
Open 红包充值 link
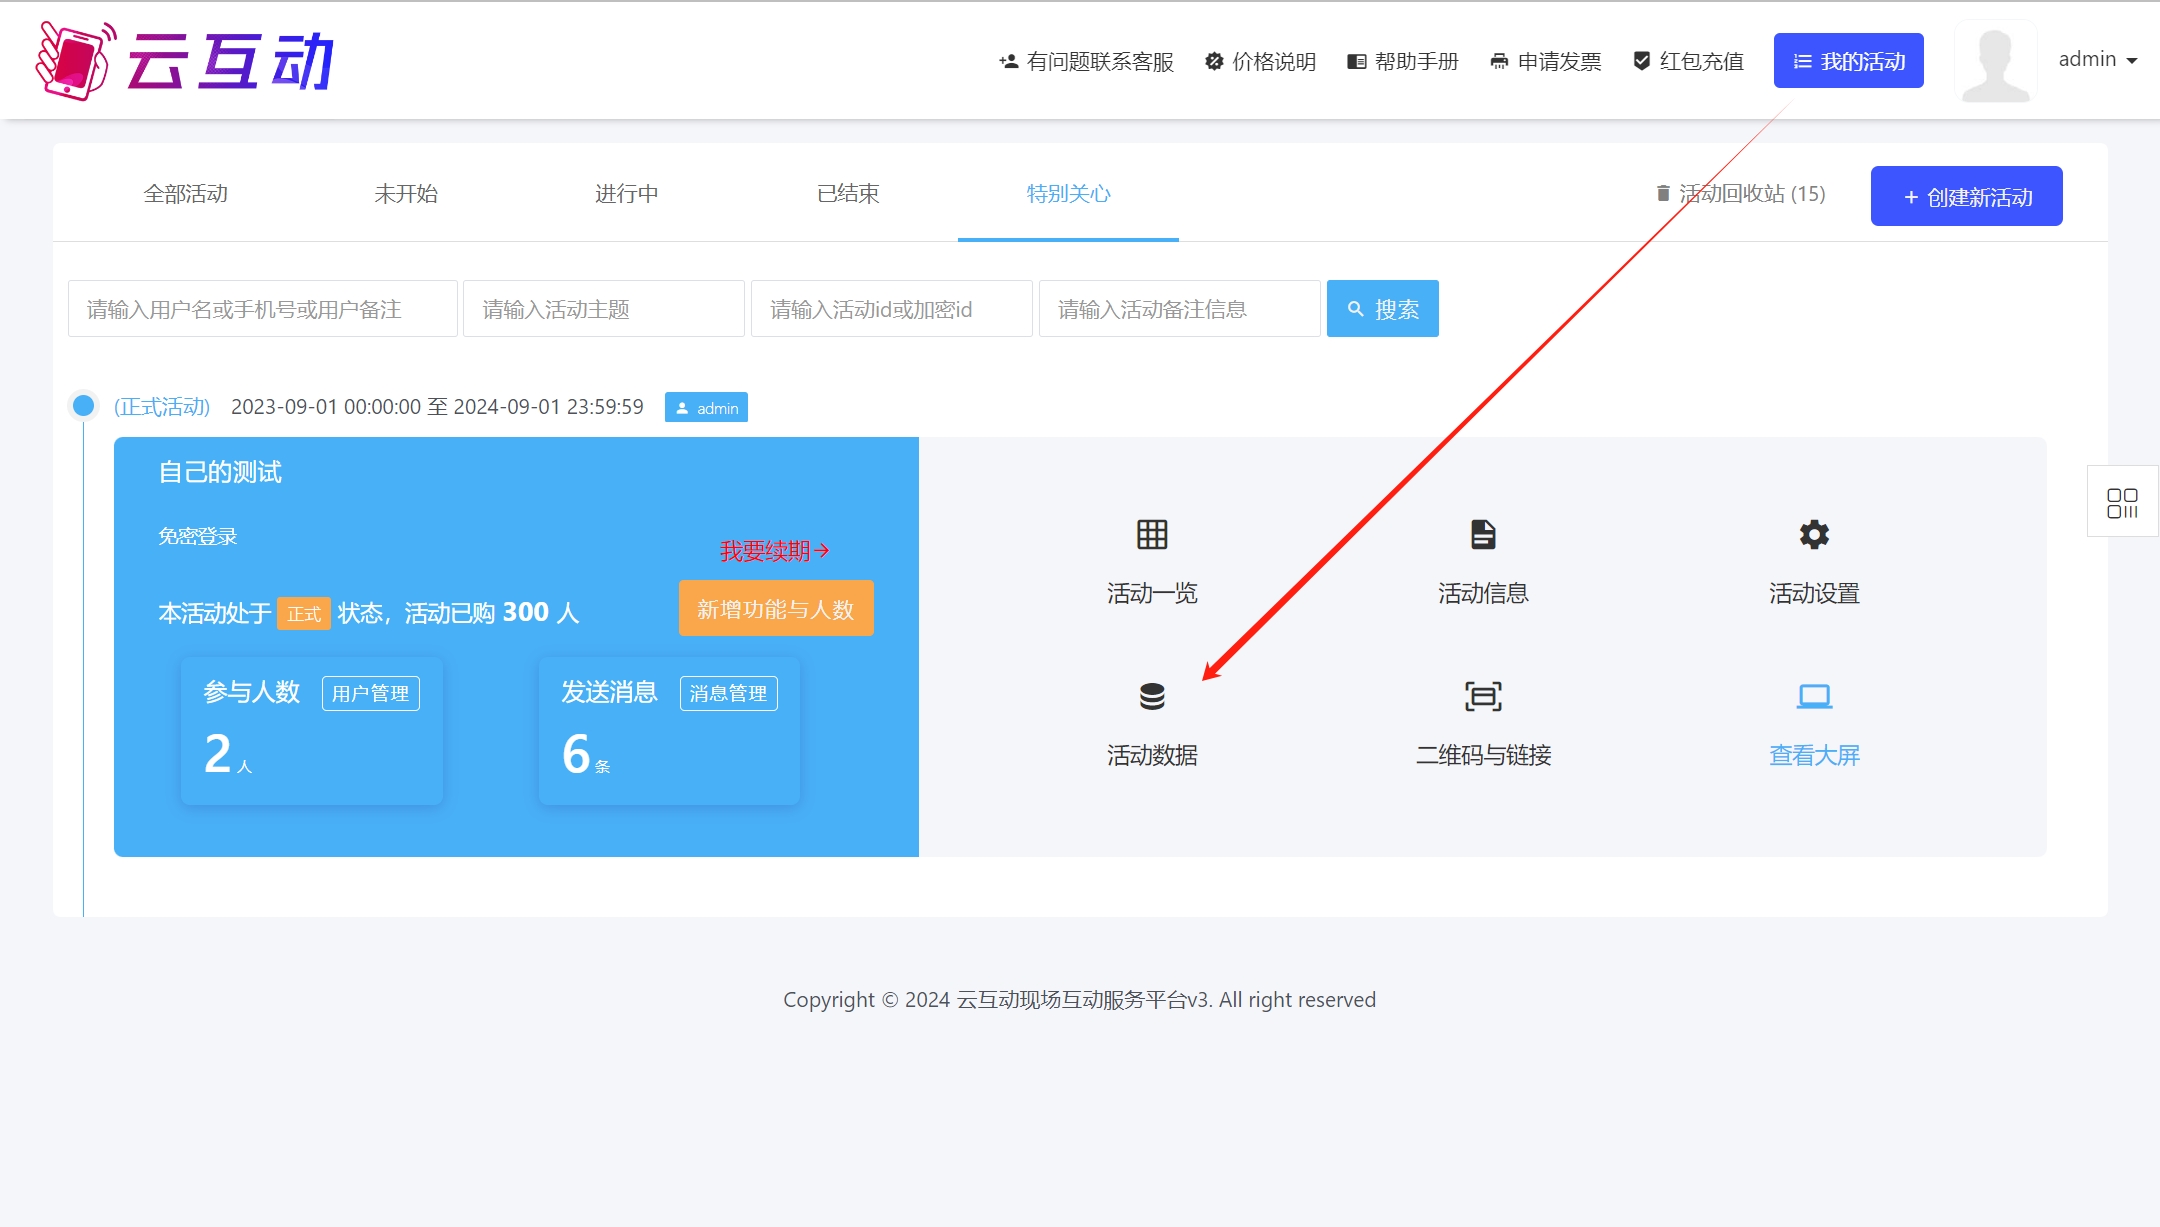click(x=1688, y=61)
